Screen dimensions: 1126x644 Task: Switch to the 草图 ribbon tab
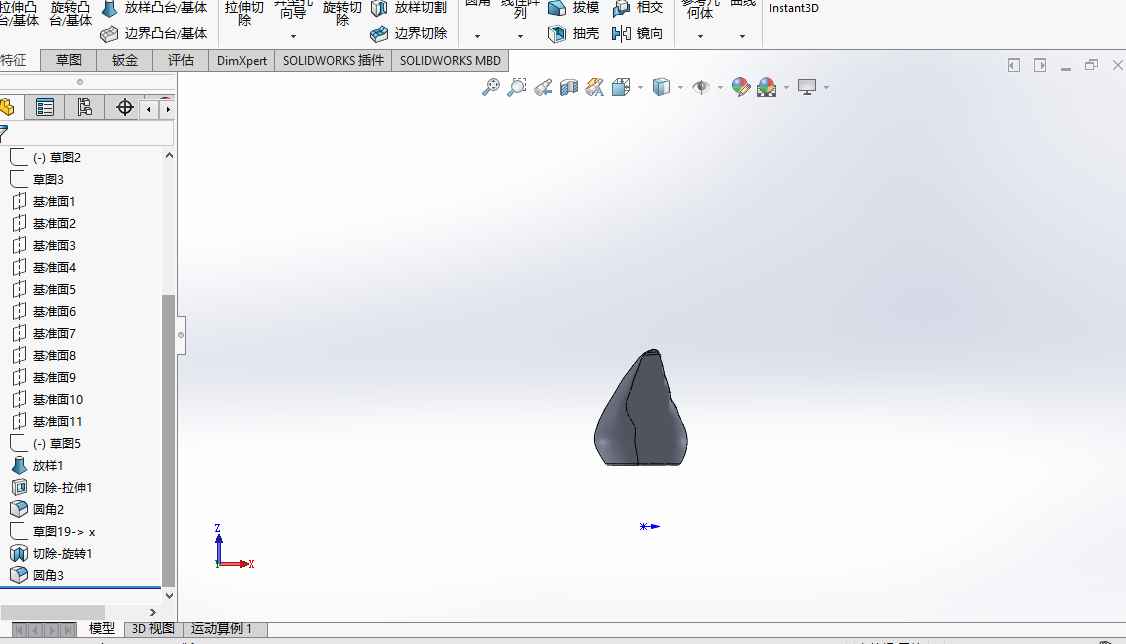[69, 60]
